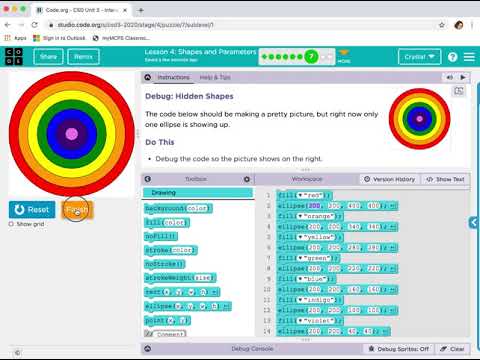Open the "orange" fill color dropdown
Screen dimensions: 480x360
[300, 216]
